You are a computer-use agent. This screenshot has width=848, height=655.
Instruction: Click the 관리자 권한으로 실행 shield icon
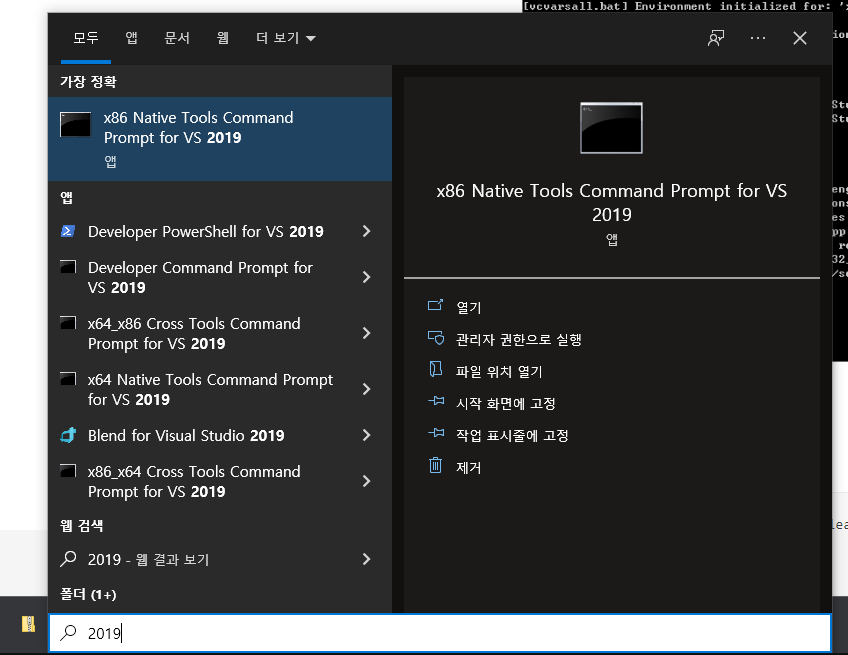pos(436,338)
